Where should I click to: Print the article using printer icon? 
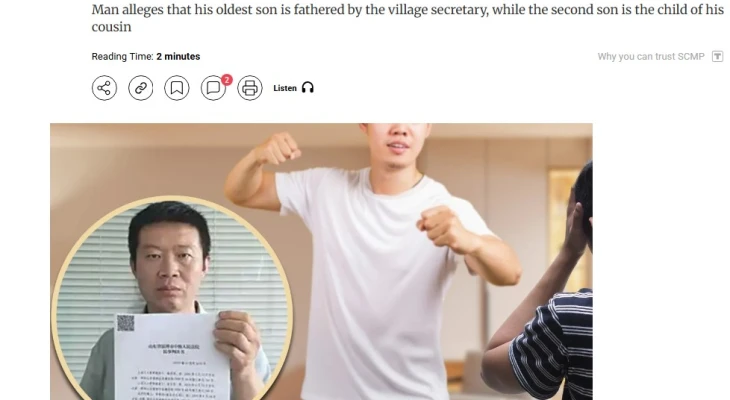tap(250, 88)
